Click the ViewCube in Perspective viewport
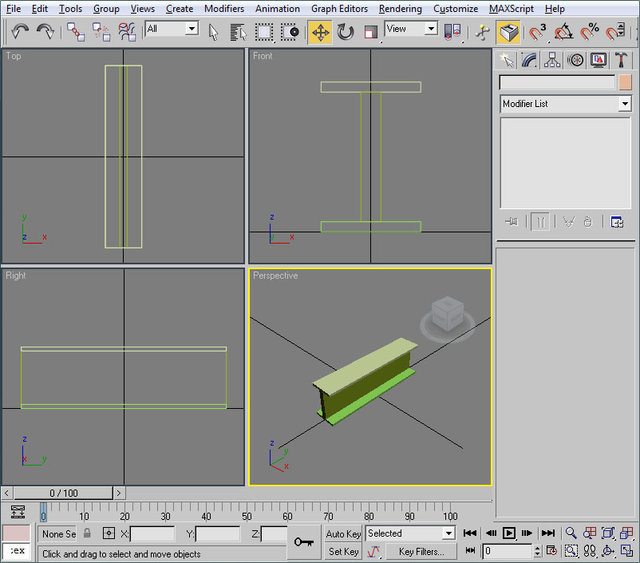Screen dimensions: 640x563 coord(446,312)
